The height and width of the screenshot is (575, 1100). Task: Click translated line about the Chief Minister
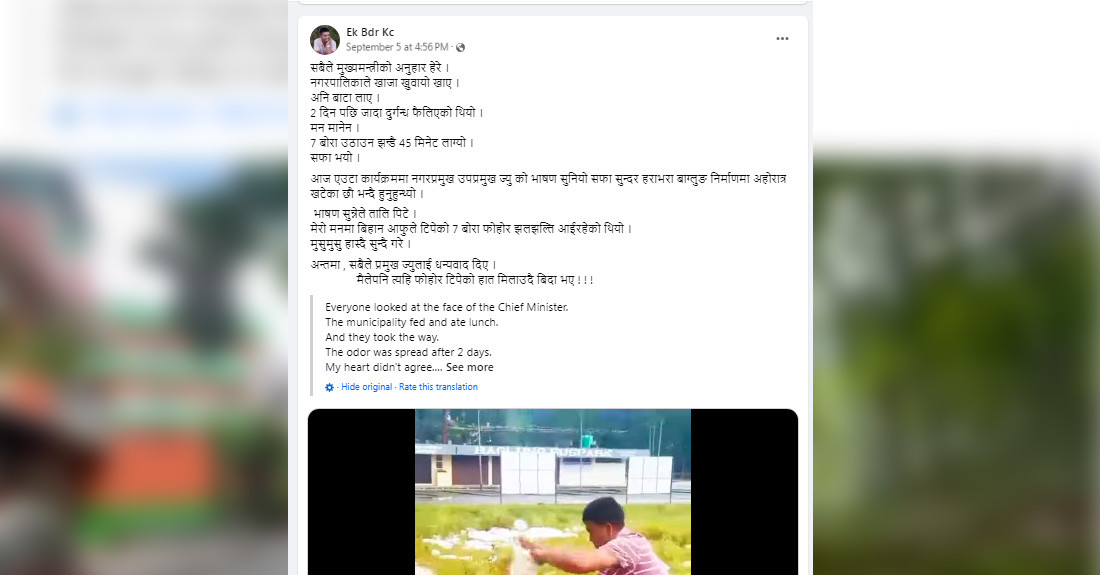click(446, 307)
